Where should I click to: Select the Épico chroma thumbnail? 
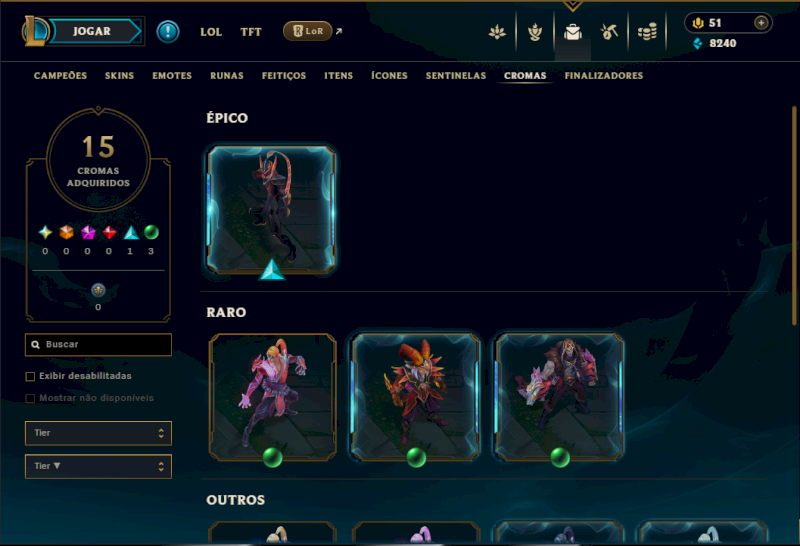tap(271, 210)
